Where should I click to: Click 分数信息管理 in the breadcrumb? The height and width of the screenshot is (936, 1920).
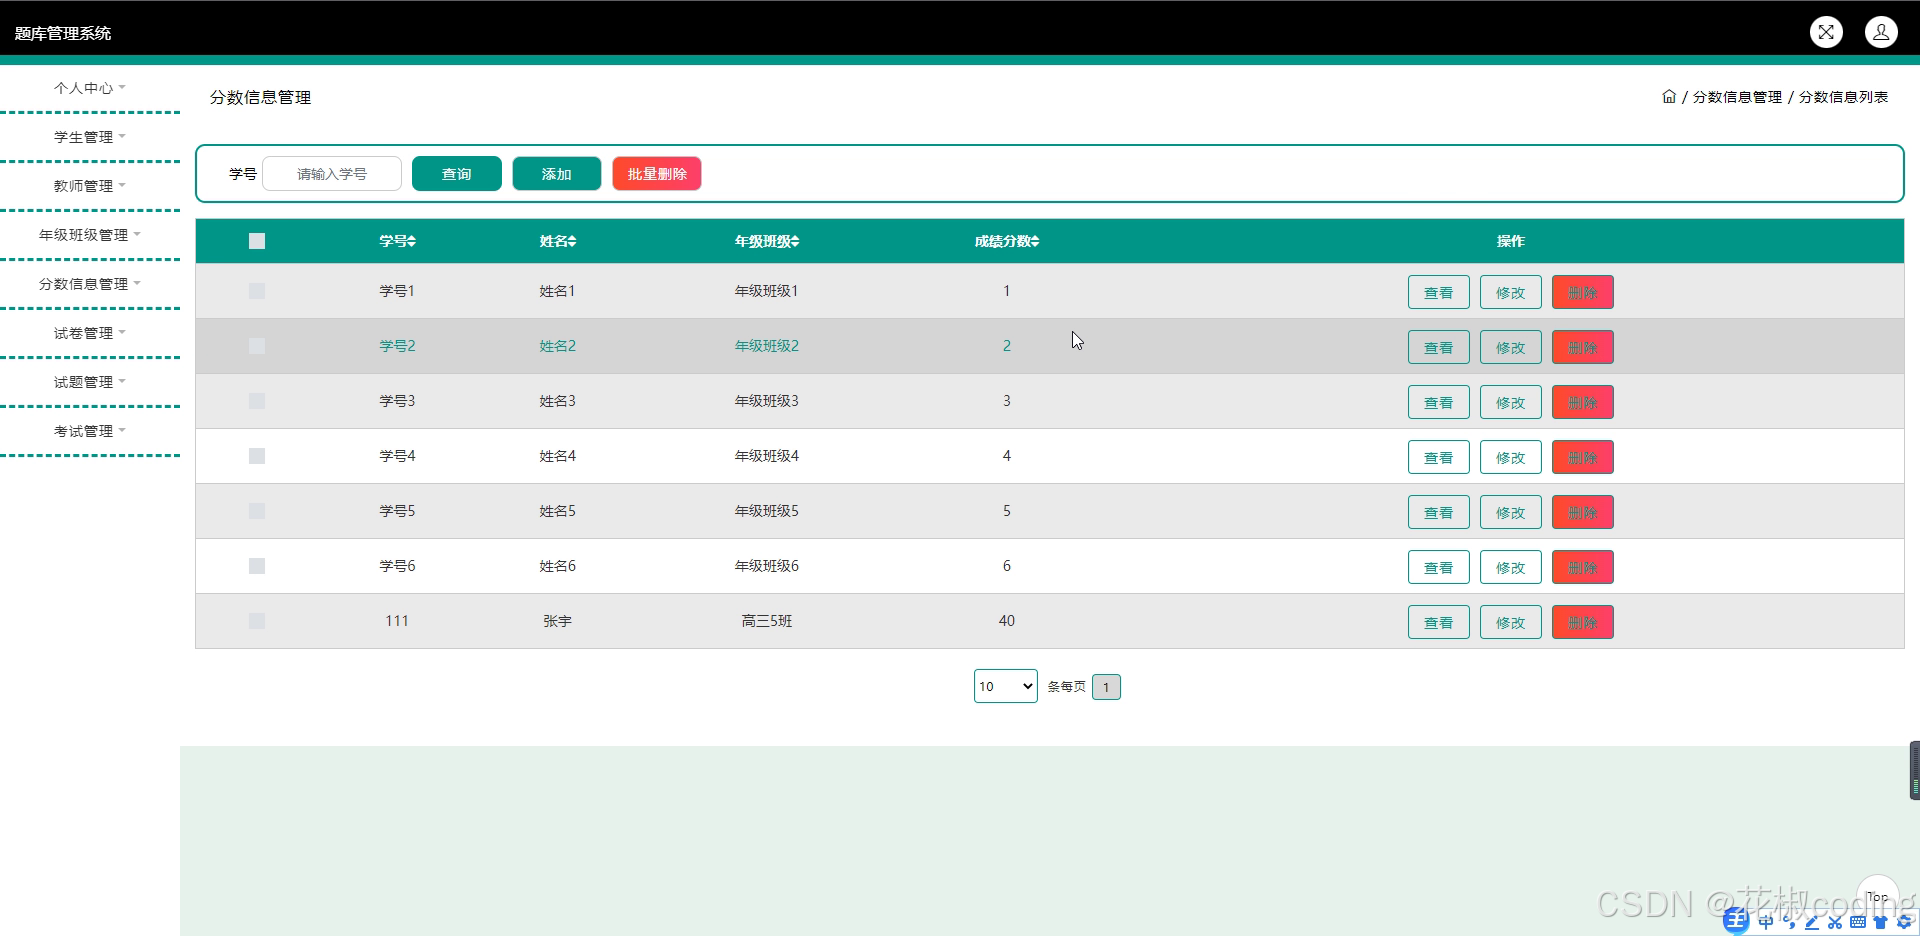click(x=1737, y=97)
